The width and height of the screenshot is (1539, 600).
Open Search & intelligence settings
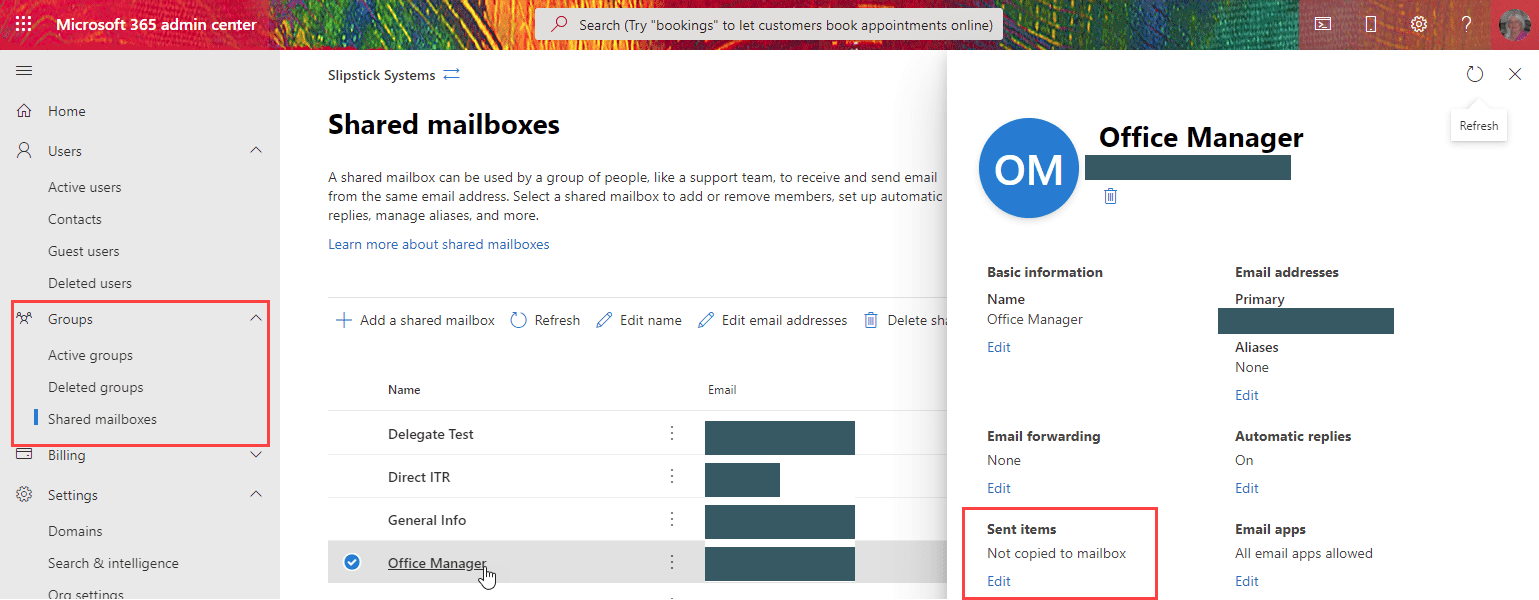click(113, 563)
